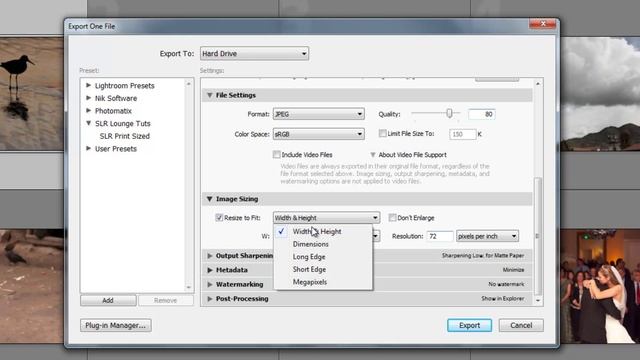
Task: Enable Include Video Files checkbox
Action: pos(276,154)
